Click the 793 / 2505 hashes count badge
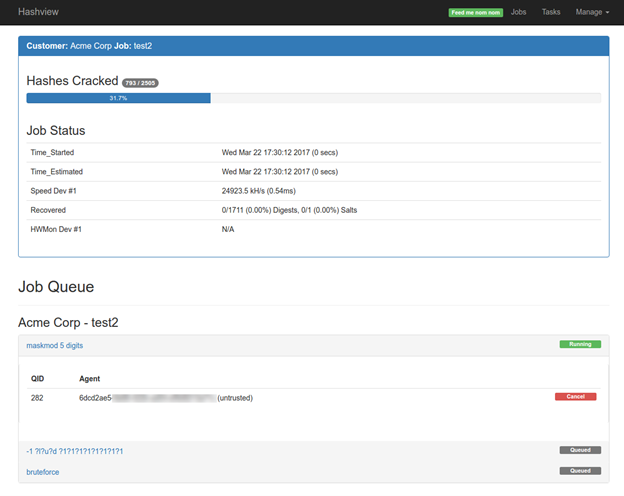This screenshot has height=496, width=624. (x=140, y=82)
